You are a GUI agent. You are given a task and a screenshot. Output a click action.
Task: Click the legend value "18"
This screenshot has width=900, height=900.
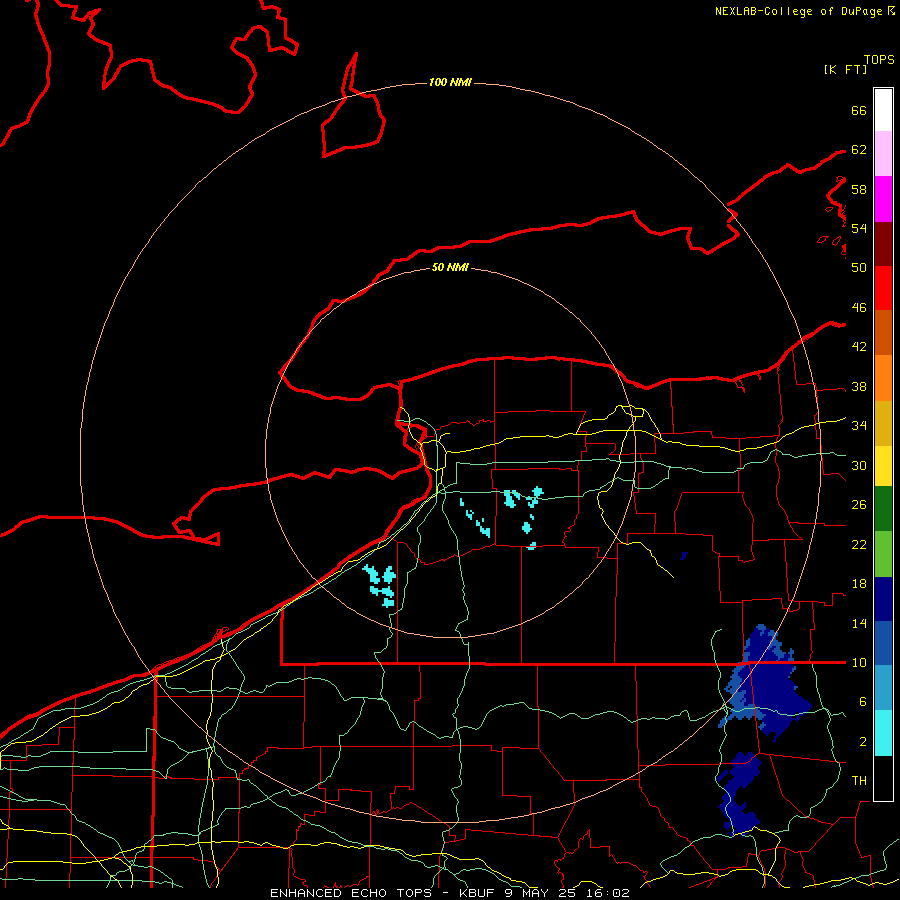(859, 584)
